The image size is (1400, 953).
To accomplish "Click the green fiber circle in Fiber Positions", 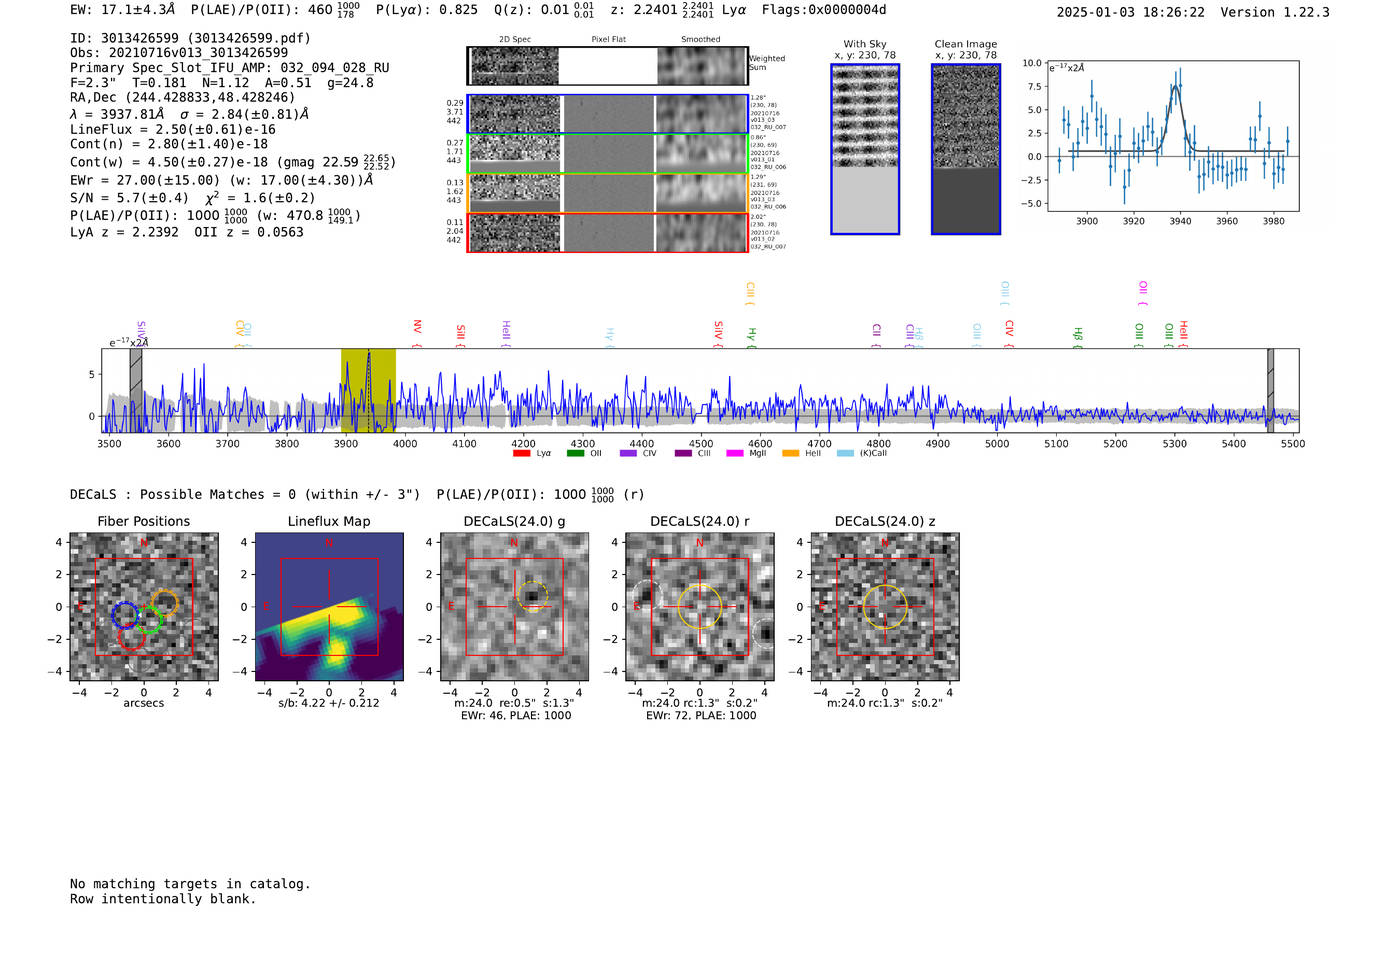I will pos(149,620).
